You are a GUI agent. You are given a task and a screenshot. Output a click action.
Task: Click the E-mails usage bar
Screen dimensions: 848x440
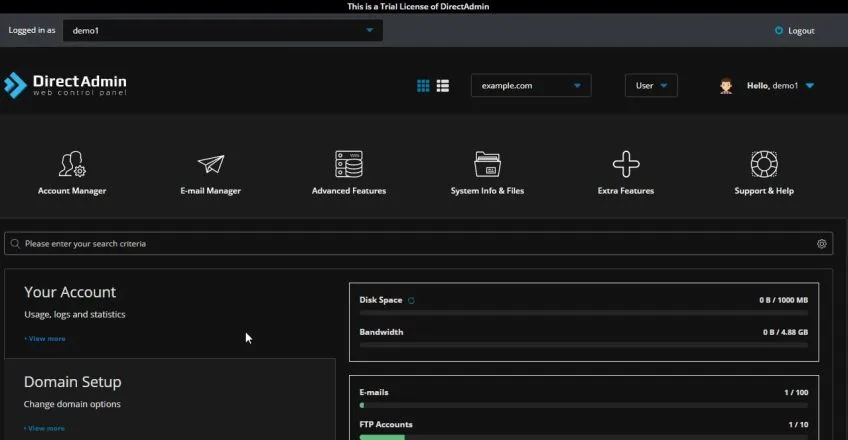tap(584, 405)
